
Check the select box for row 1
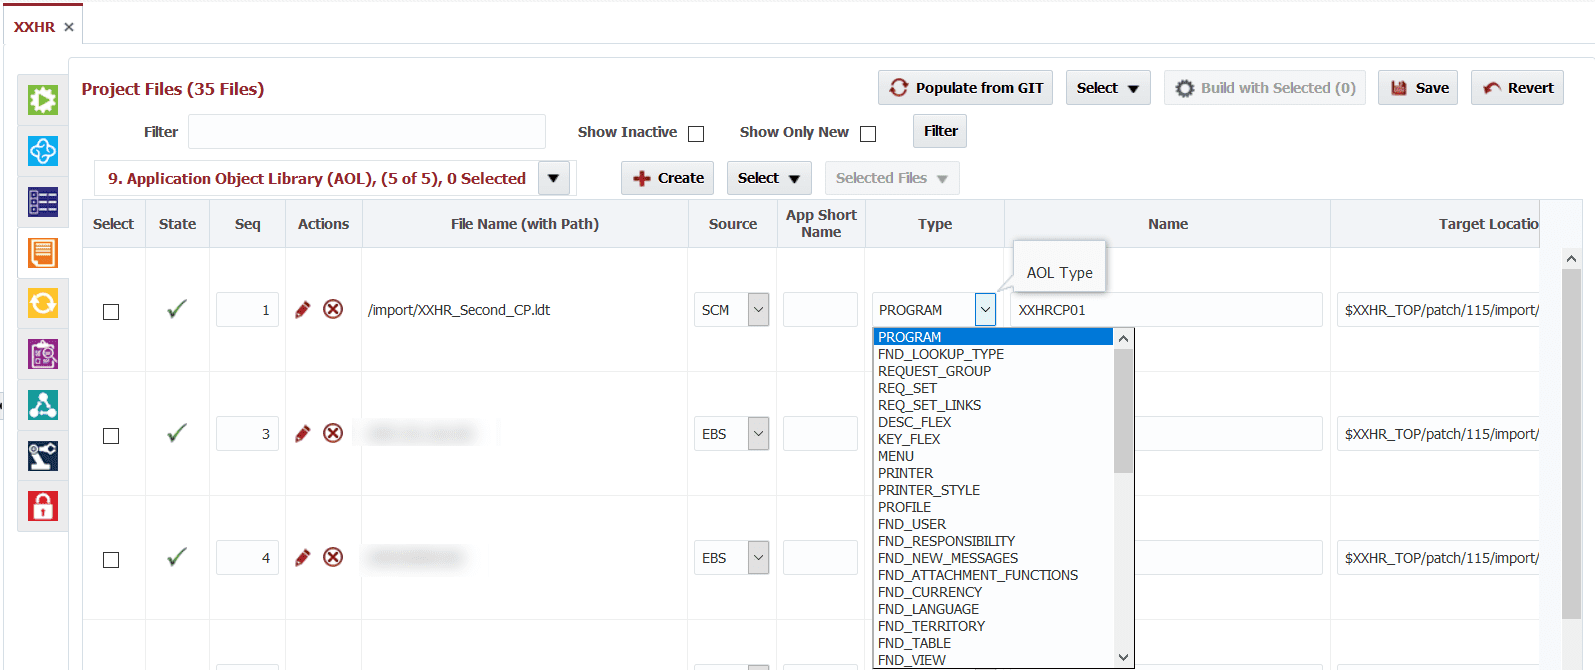(111, 312)
